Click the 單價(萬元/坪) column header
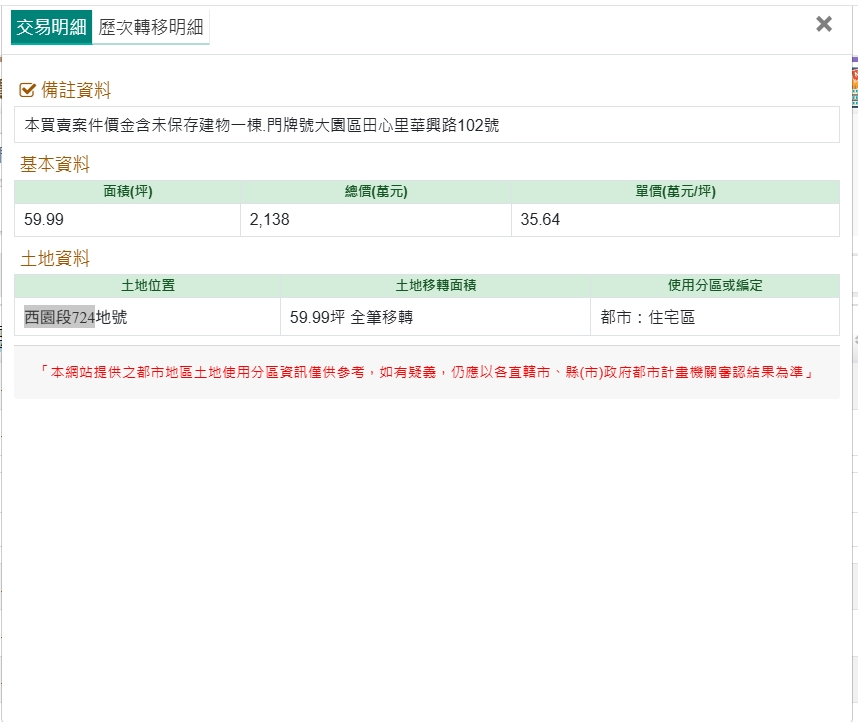This screenshot has width=858, height=722. [x=675, y=192]
